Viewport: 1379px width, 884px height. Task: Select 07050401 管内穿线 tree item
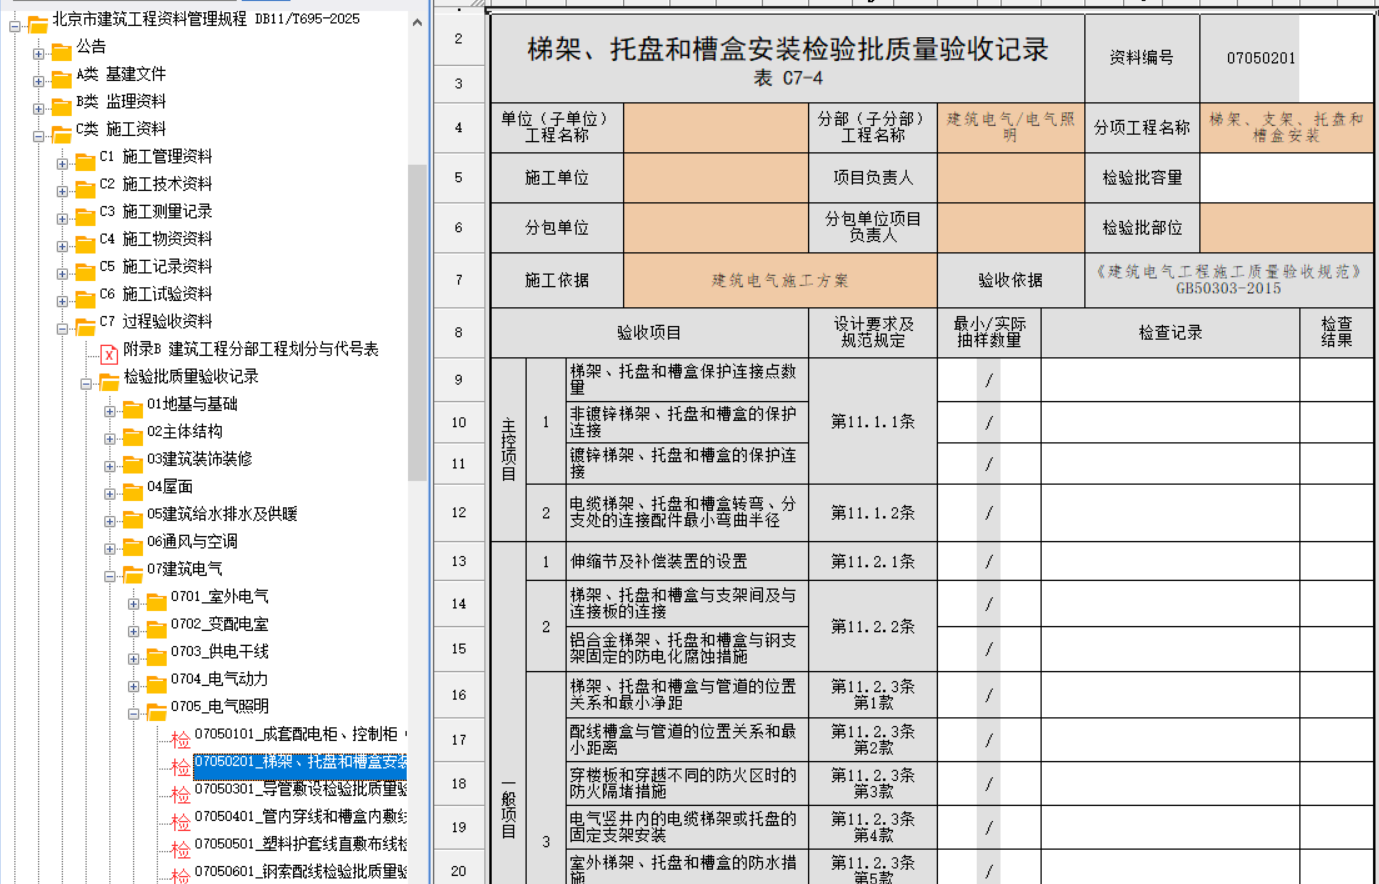coord(300,817)
